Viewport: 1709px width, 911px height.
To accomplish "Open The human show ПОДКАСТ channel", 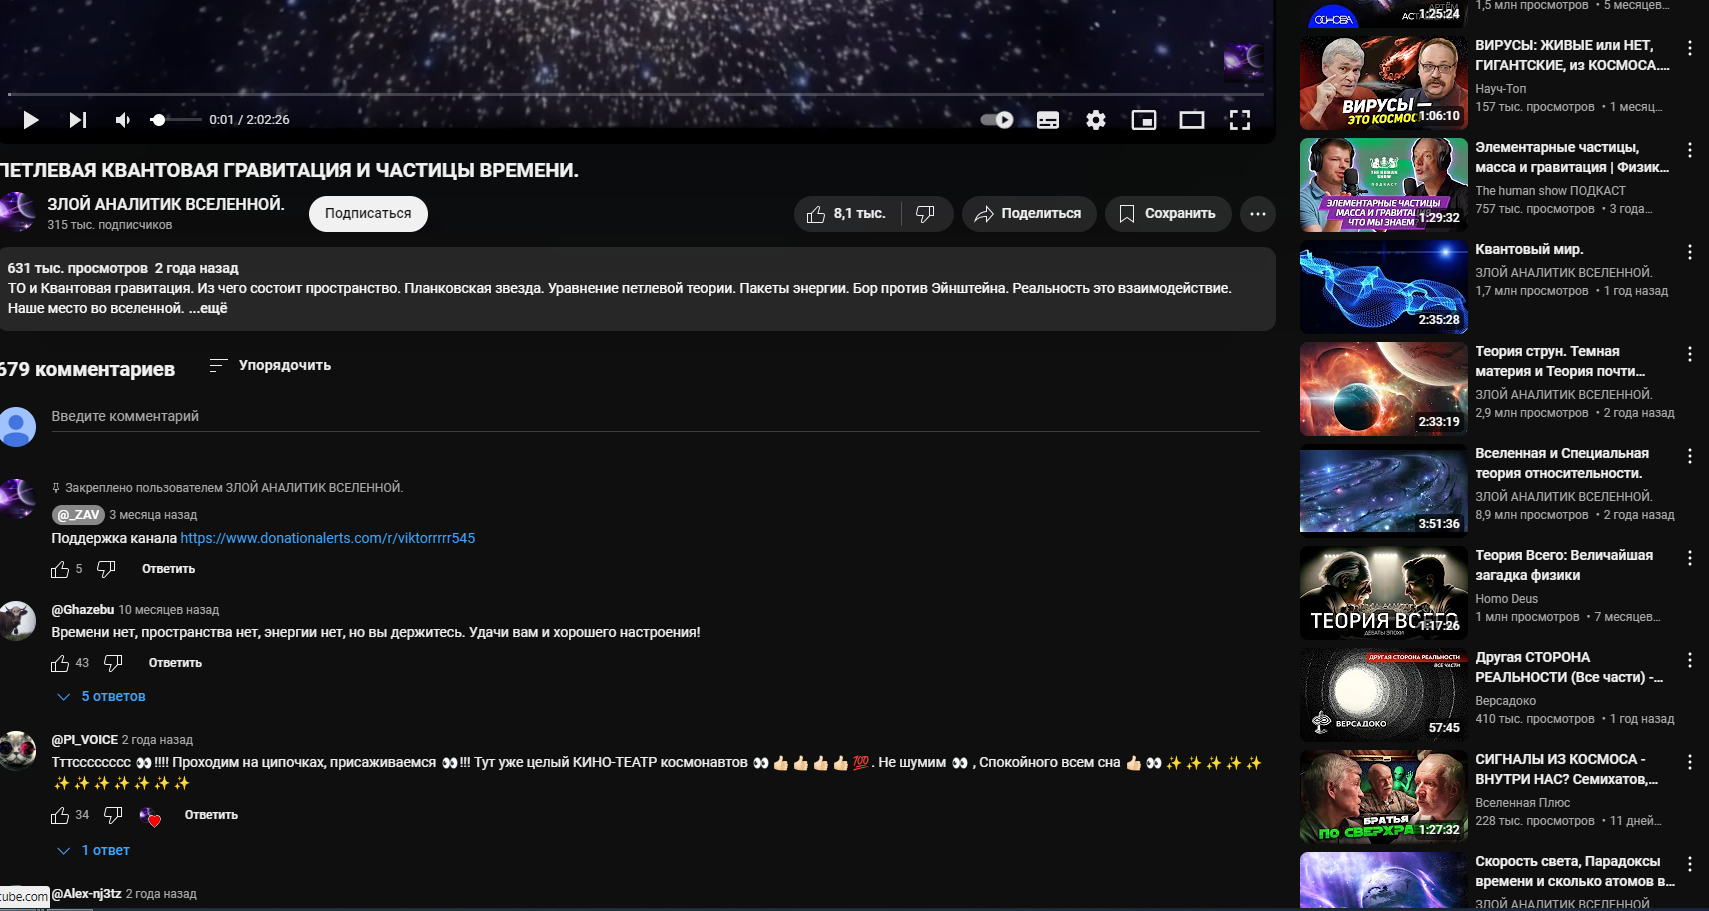I will 1550,191.
